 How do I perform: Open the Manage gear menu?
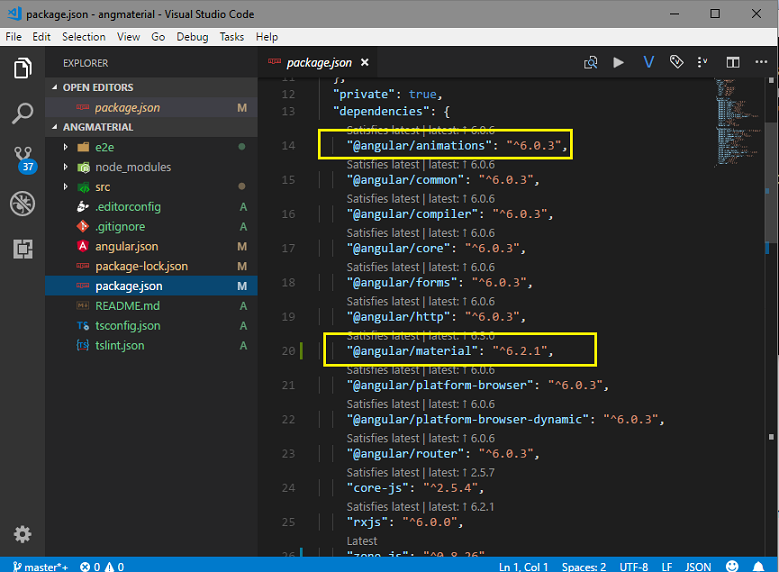click(22, 534)
